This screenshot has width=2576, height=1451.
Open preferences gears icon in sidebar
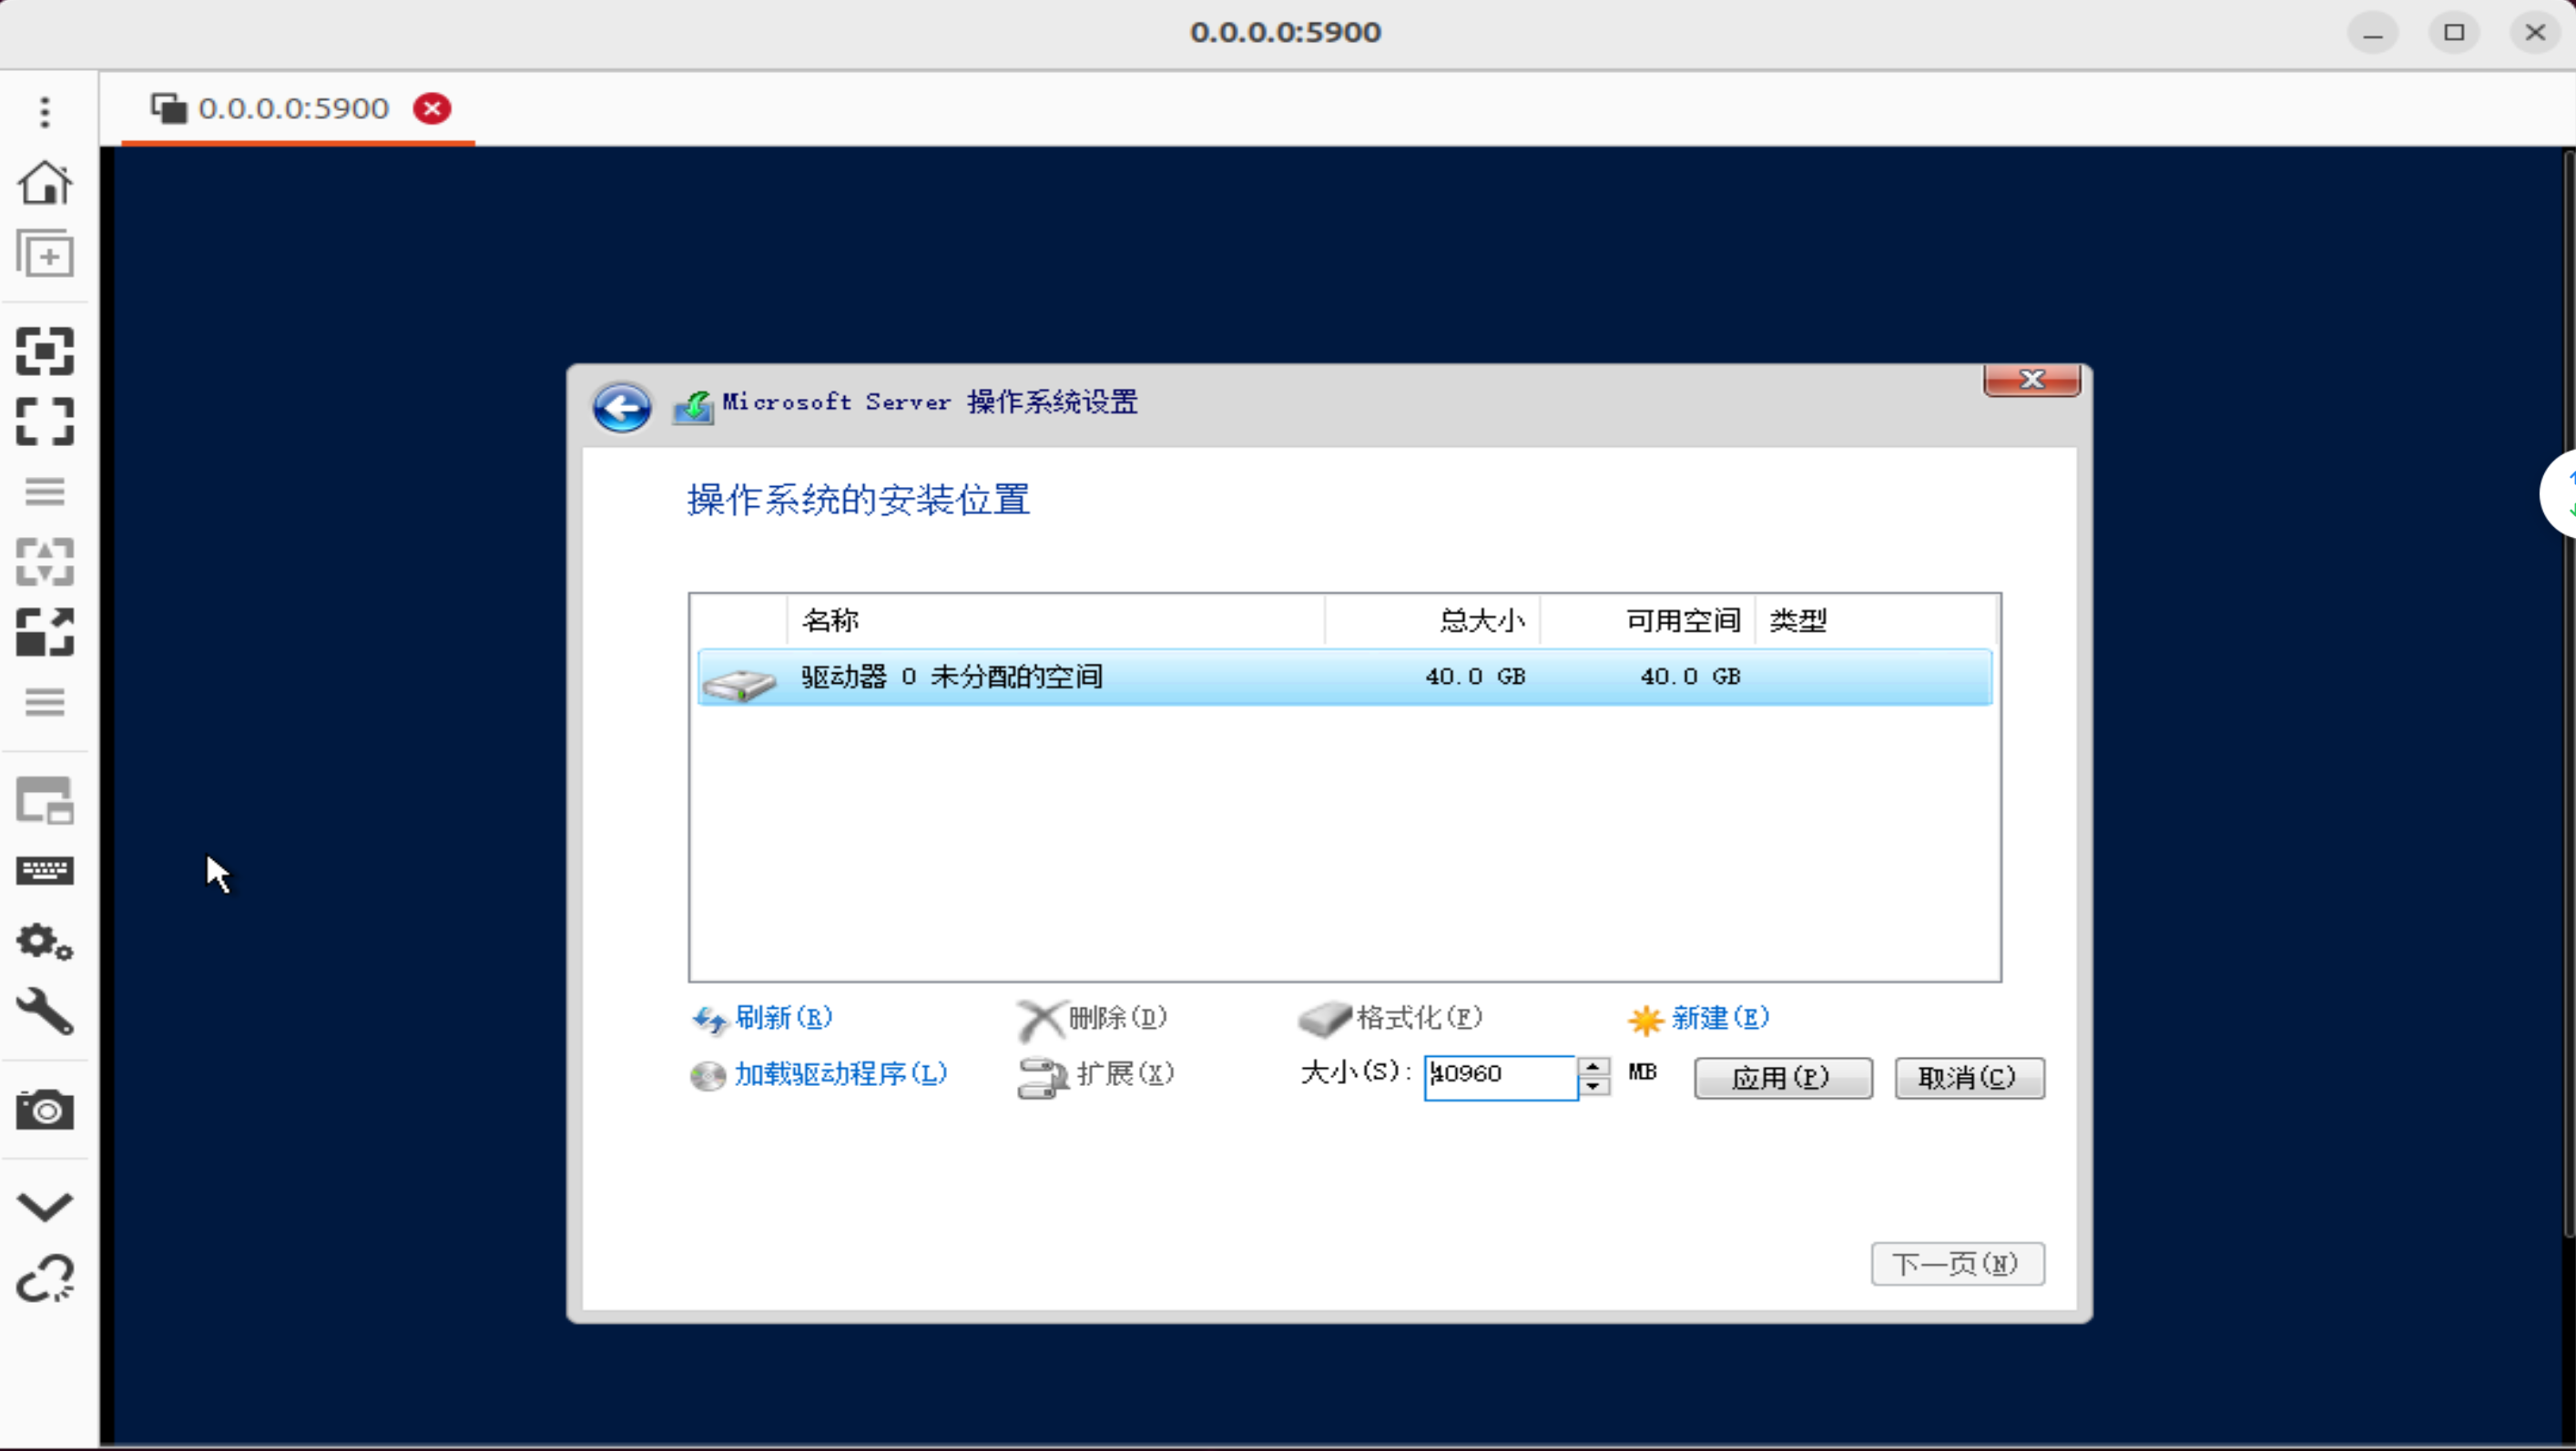pos(45,941)
